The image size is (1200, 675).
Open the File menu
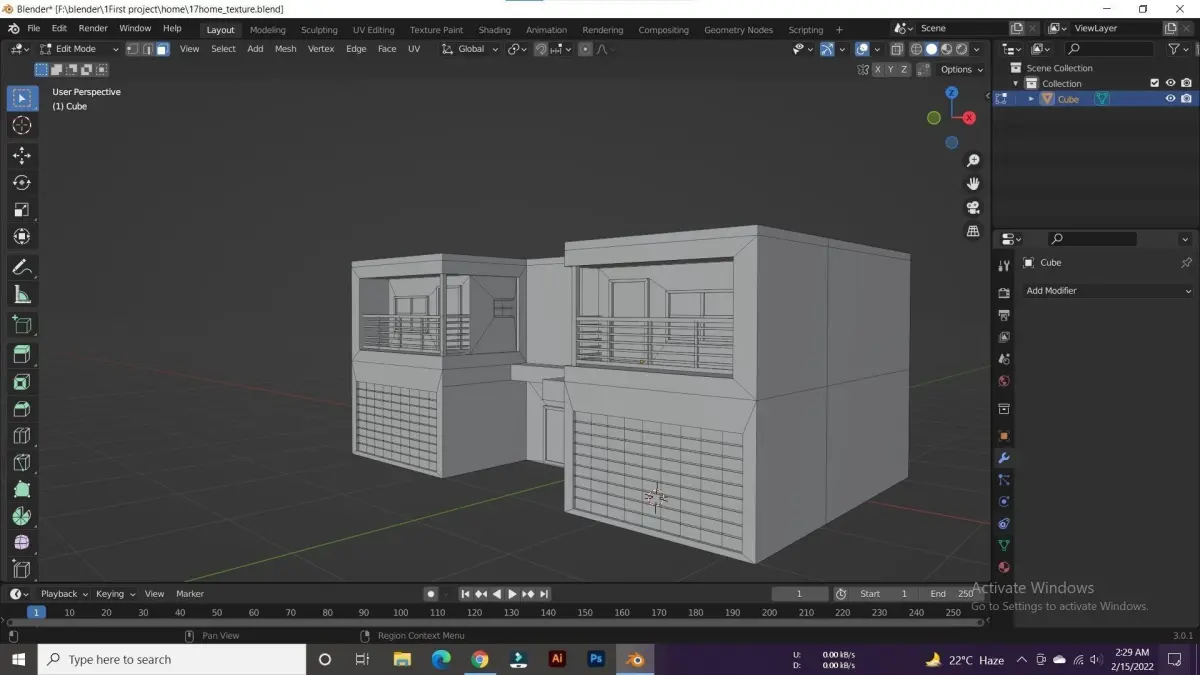[x=33, y=29]
